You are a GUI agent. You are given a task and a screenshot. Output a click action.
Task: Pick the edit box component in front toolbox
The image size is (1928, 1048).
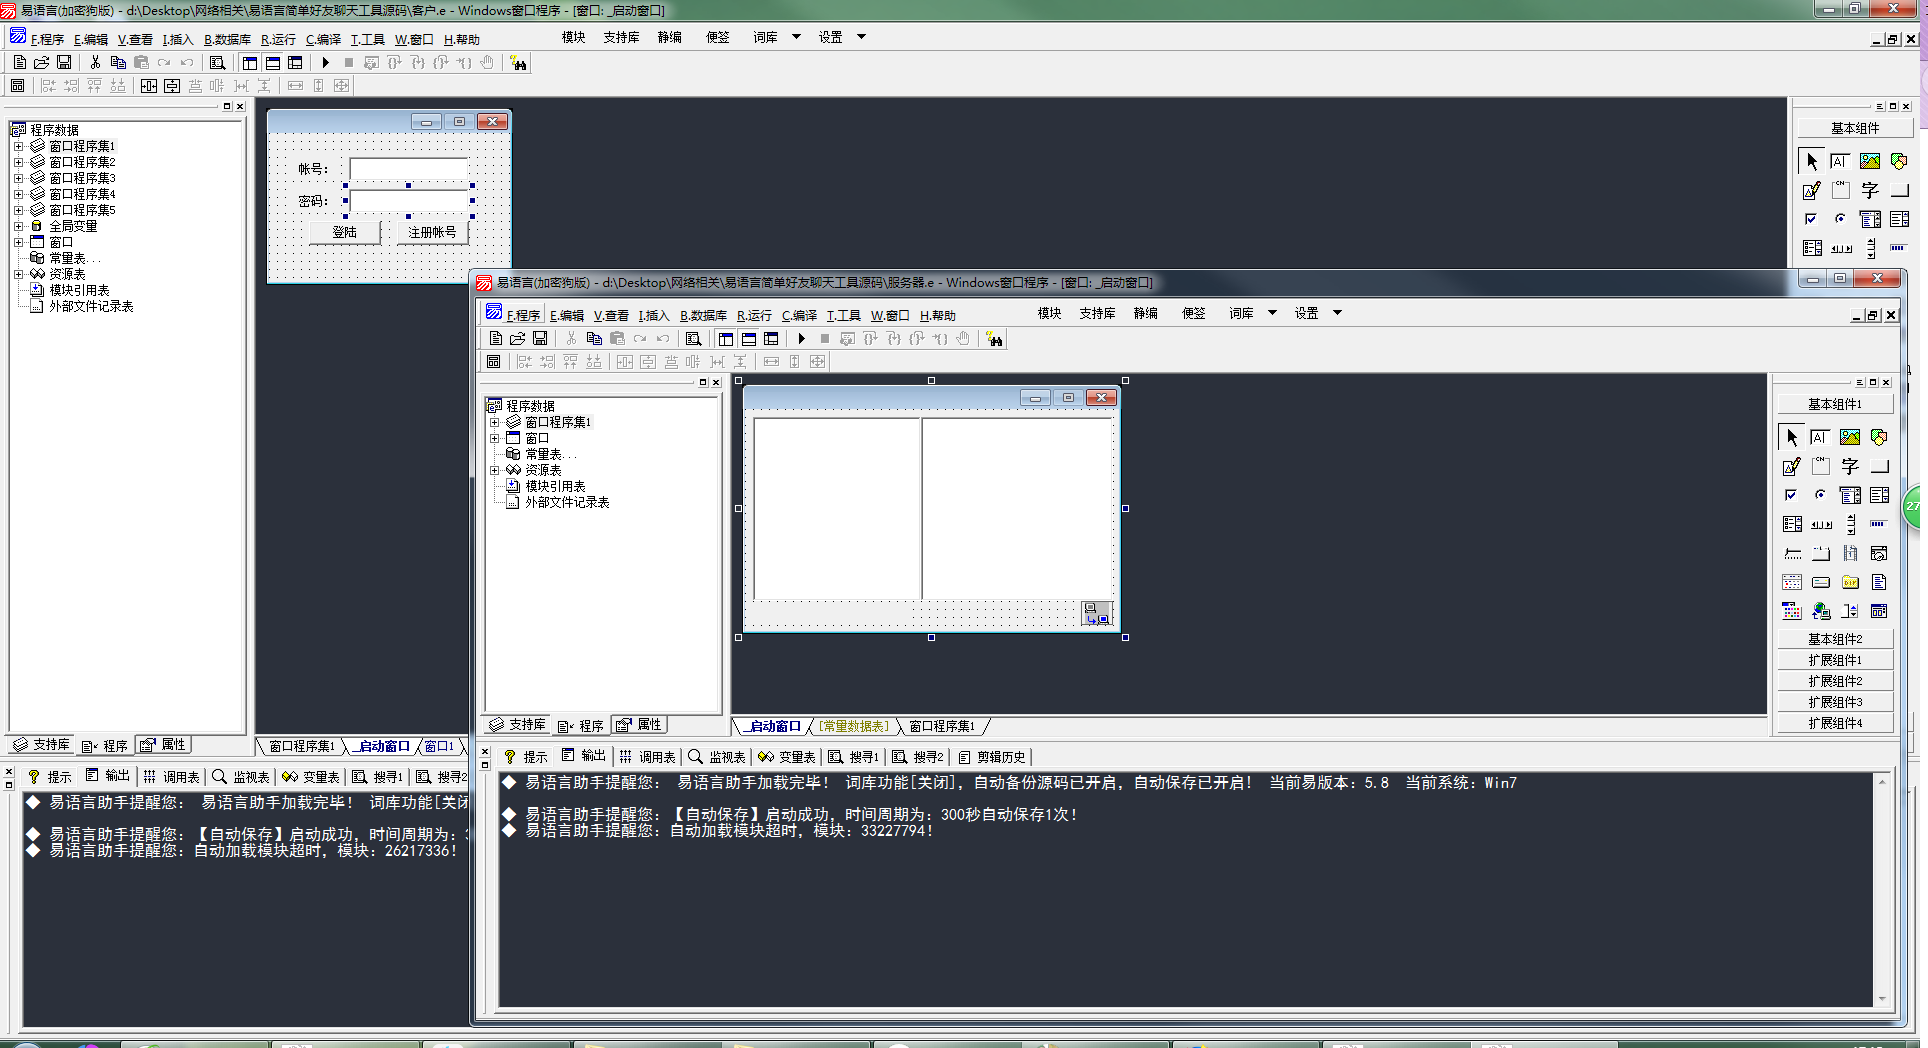[1820, 437]
